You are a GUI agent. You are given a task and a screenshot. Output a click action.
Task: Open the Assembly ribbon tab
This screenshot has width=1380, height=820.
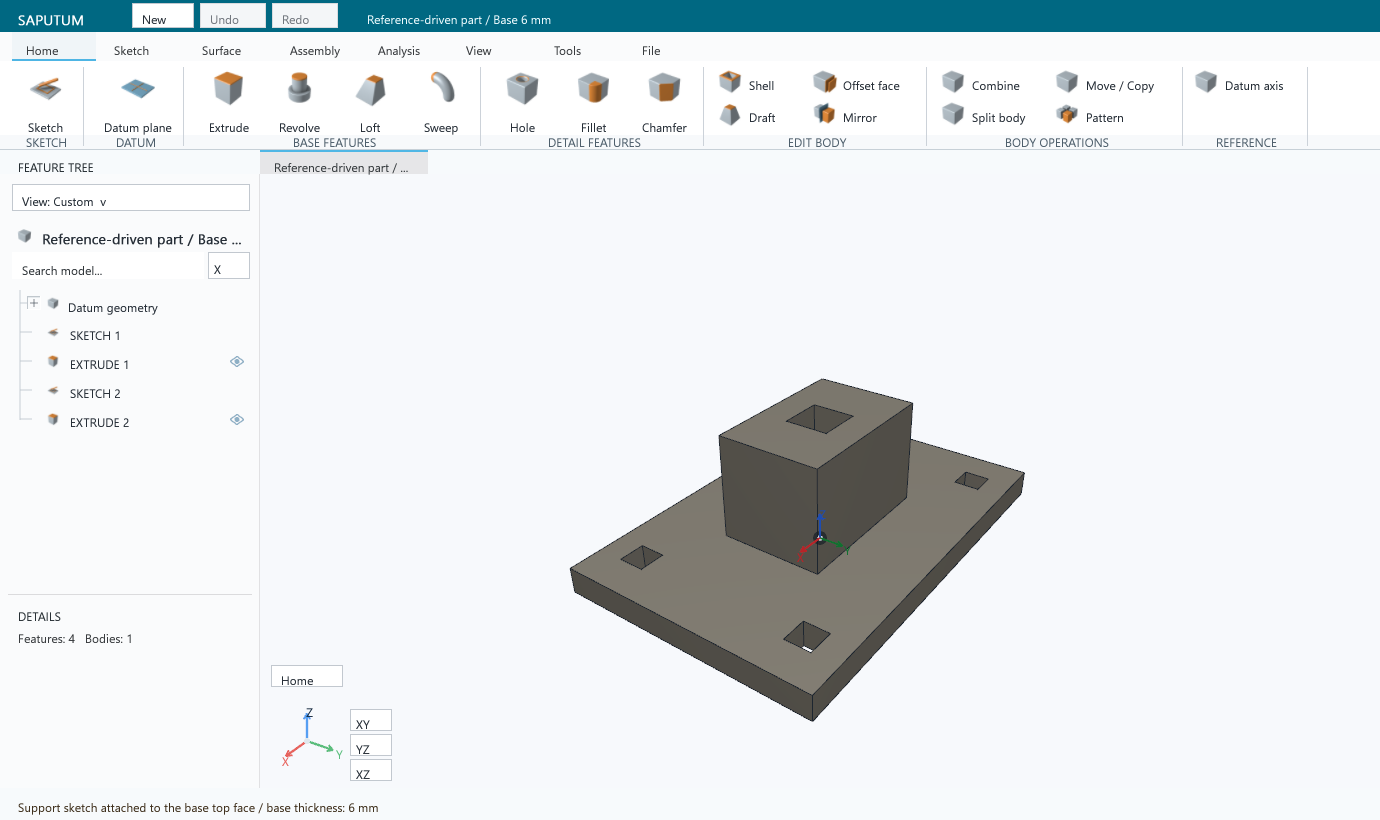315,50
